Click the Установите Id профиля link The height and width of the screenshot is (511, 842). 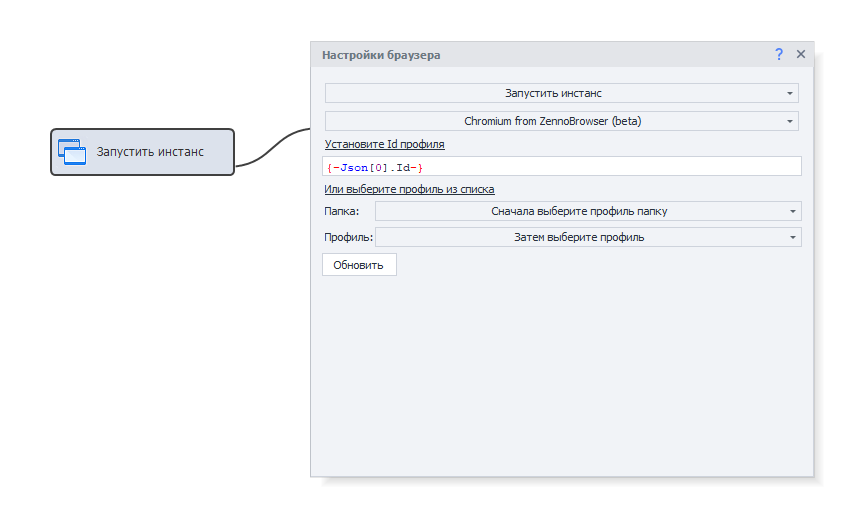384,144
